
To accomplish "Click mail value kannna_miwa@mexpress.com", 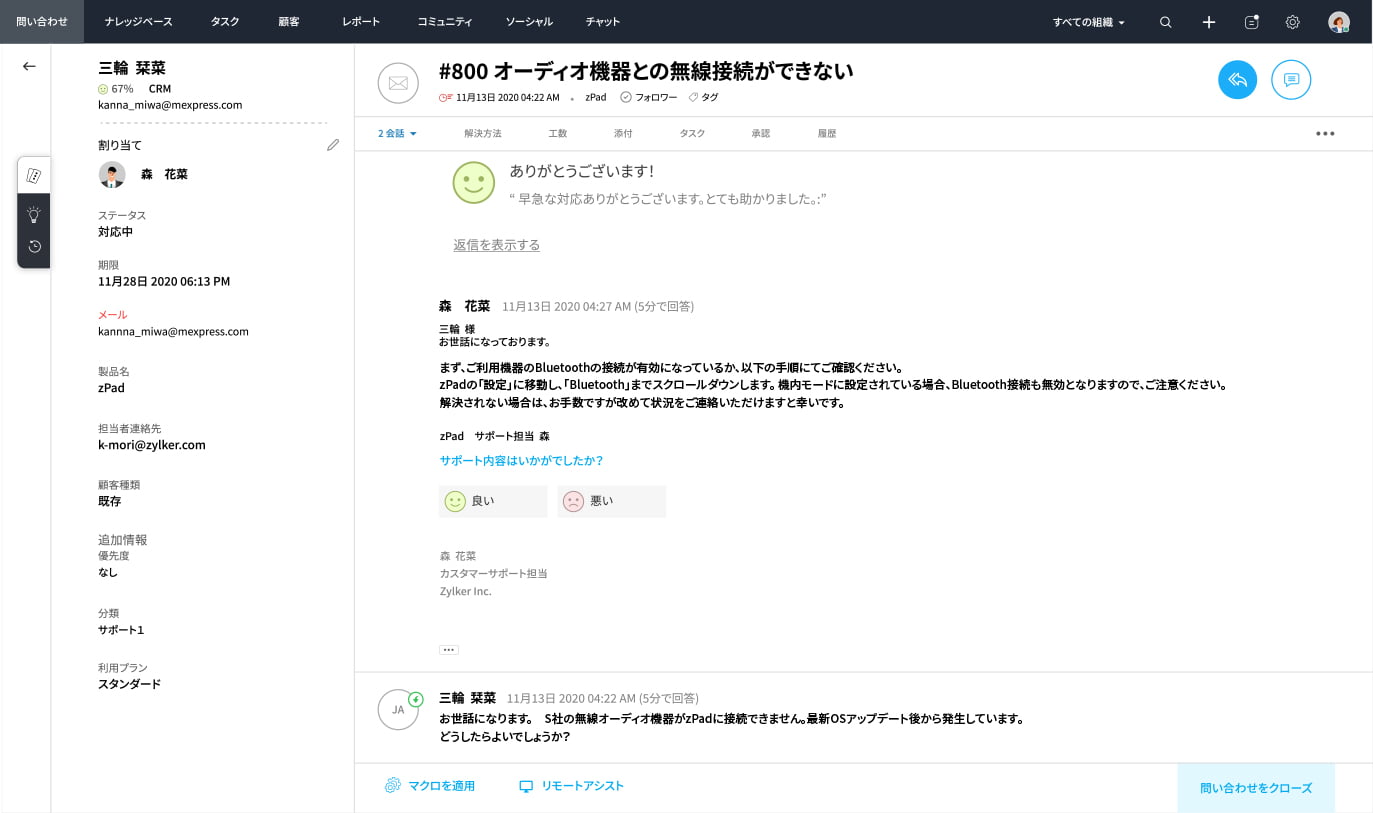I will pyautogui.click(x=173, y=331).
